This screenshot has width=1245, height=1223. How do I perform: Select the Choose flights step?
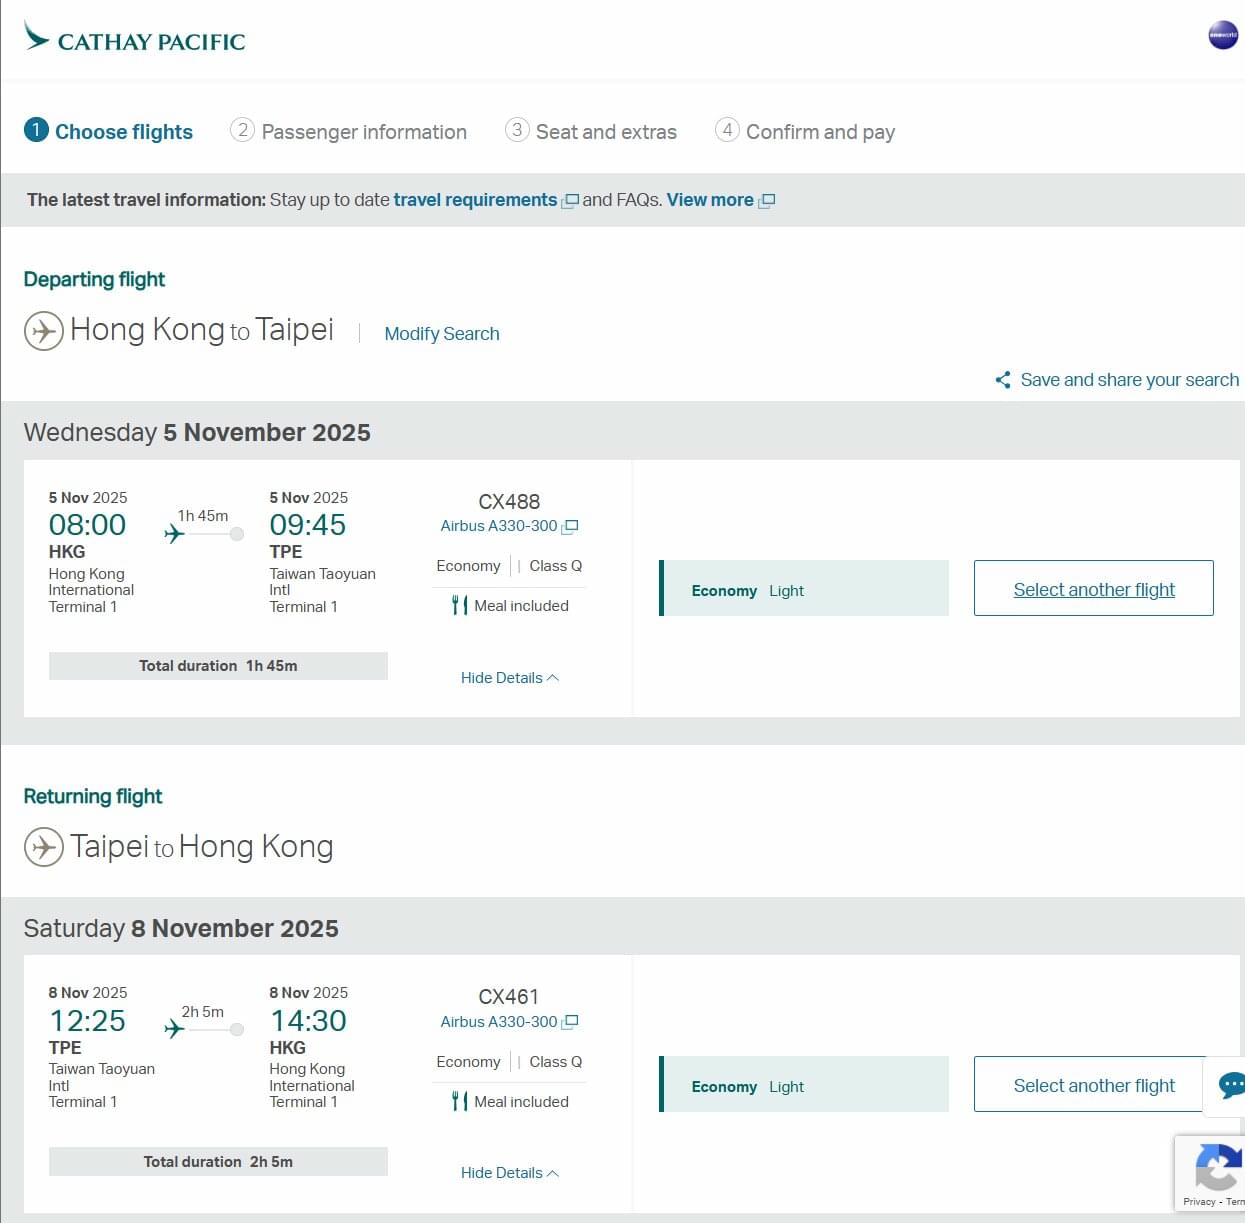click(x=109, y=132)
